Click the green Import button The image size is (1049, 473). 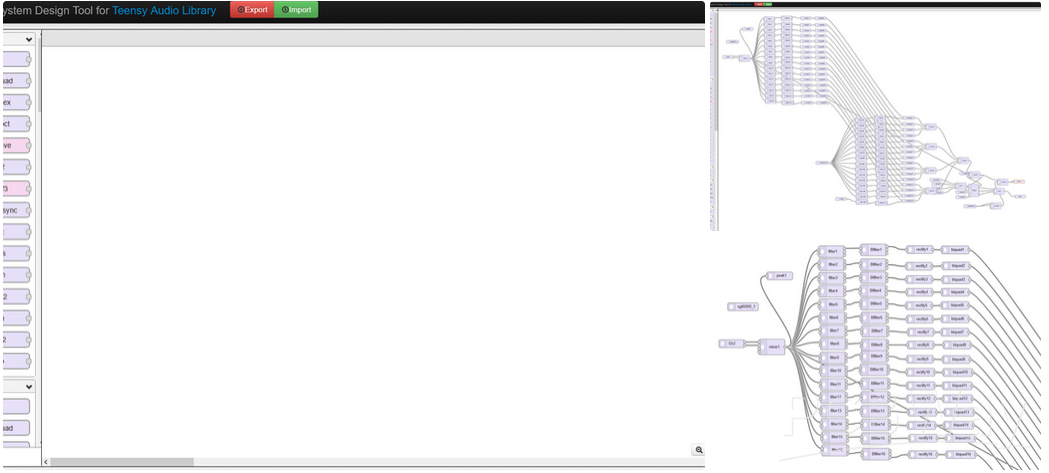(x=296, y=10)
